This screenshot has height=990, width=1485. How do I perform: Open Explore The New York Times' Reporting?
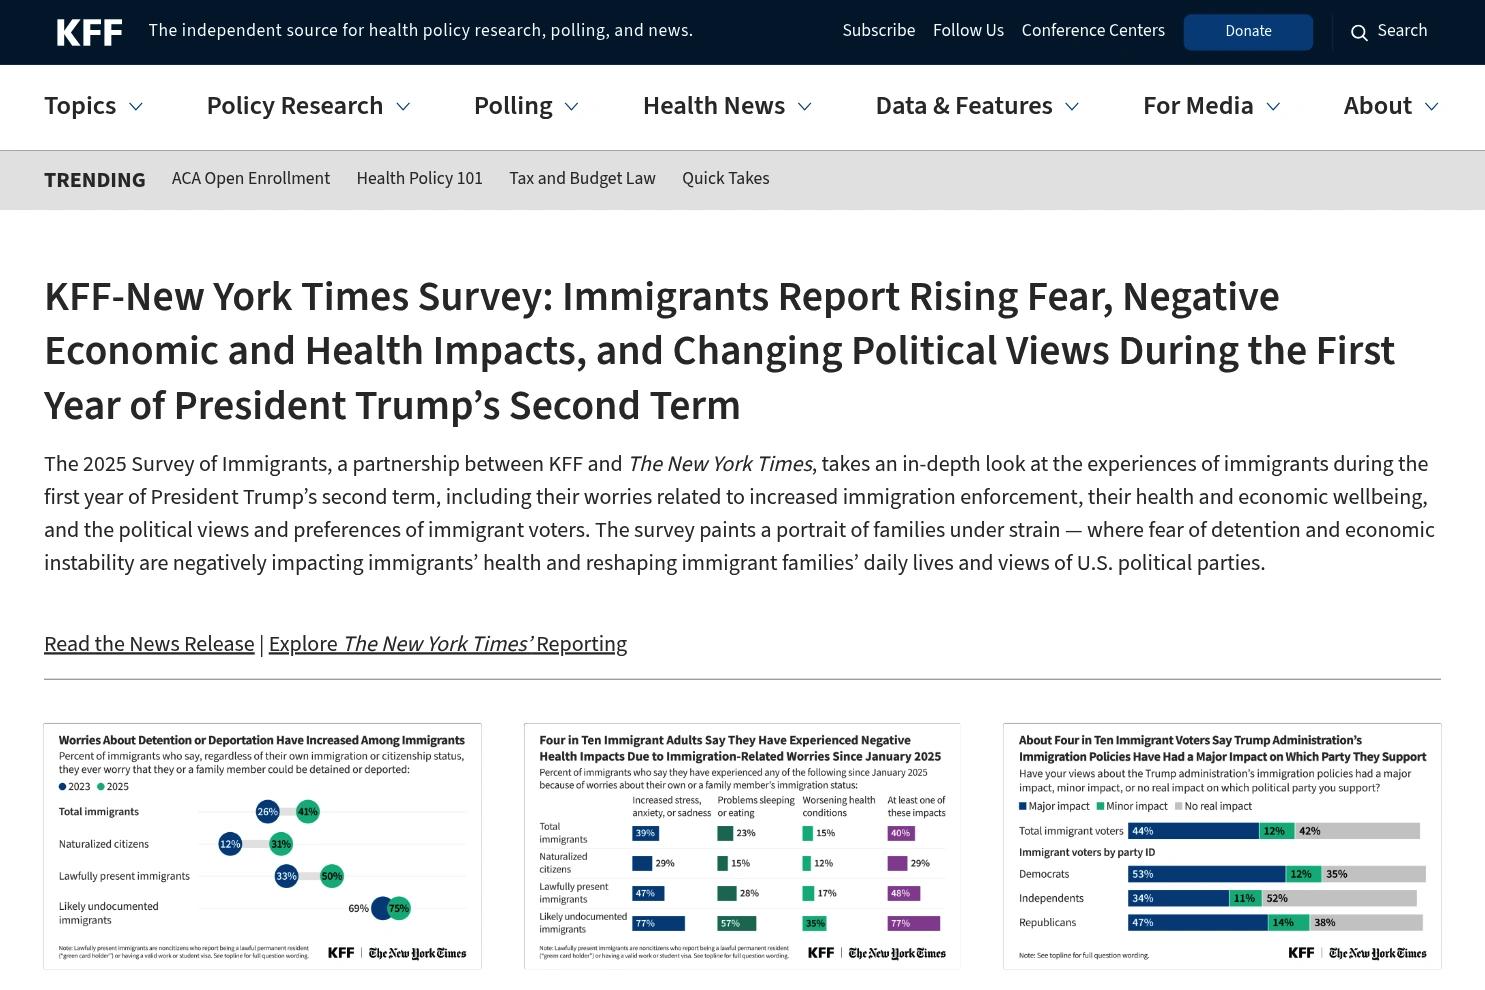(x=448, y=644)
